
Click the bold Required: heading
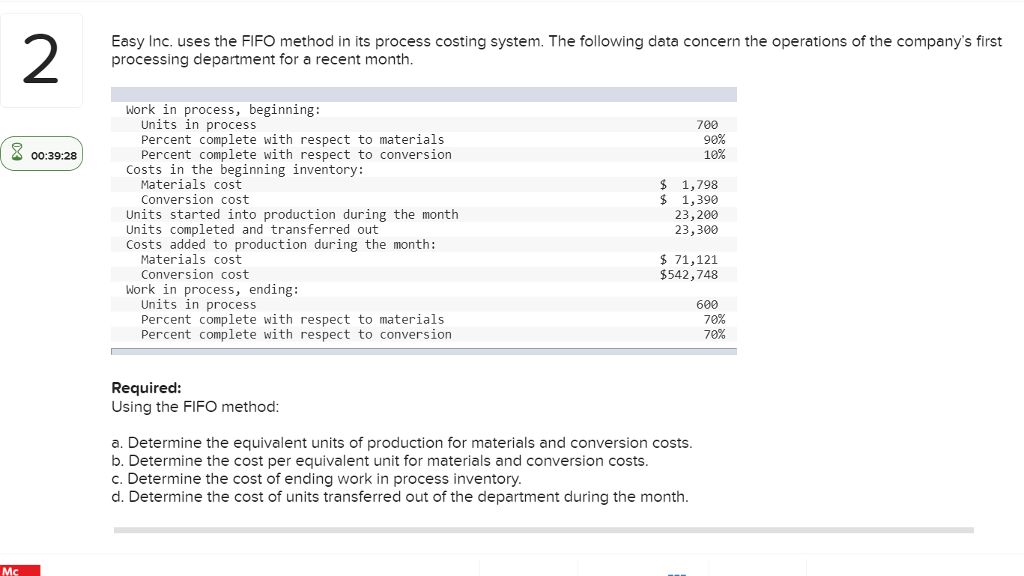146,388
